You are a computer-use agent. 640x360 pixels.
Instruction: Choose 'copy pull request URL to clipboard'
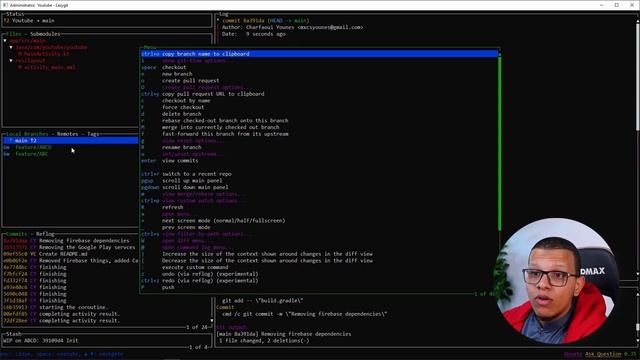pos(213,94)
